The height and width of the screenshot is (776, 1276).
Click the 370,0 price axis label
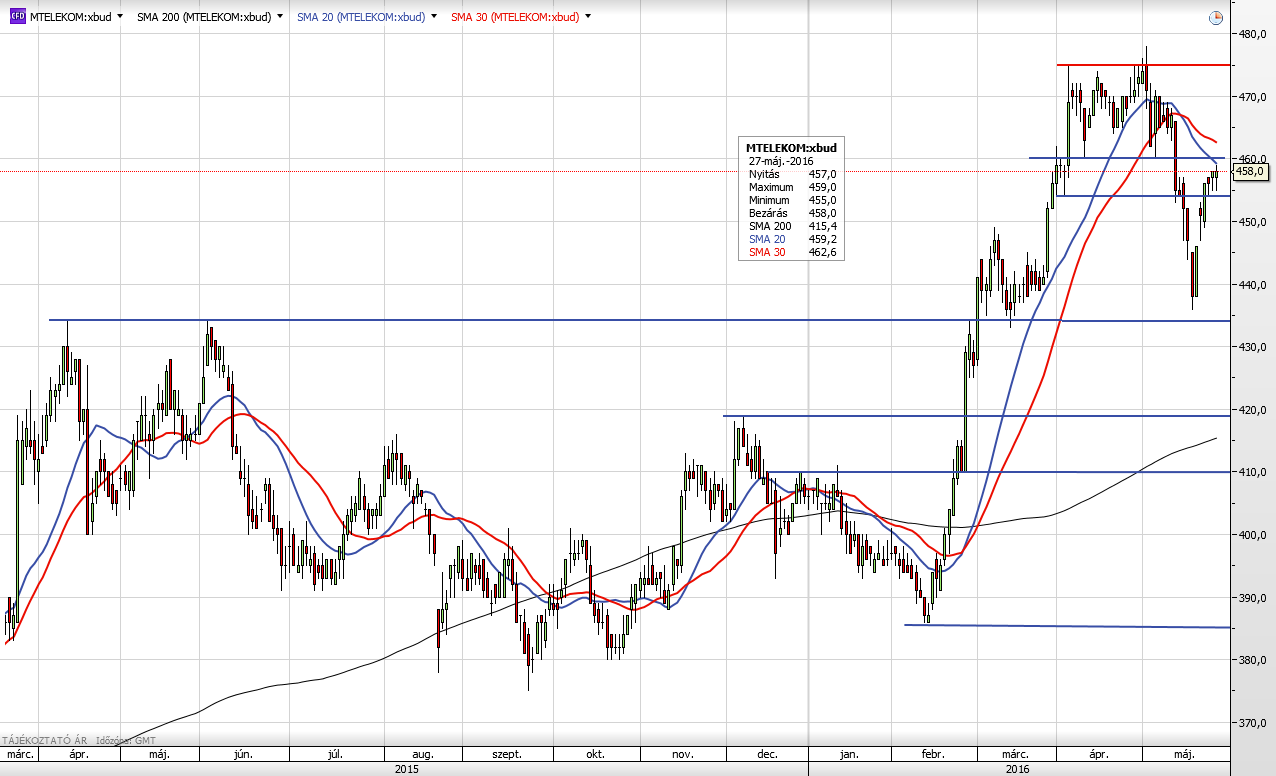(x=1253, y=723)
